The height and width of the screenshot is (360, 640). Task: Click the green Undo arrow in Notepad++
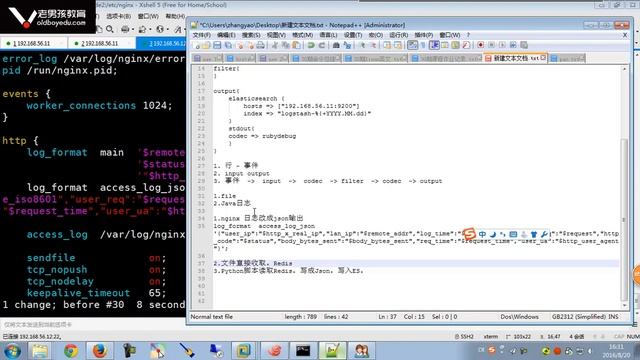tap(311, 45)
